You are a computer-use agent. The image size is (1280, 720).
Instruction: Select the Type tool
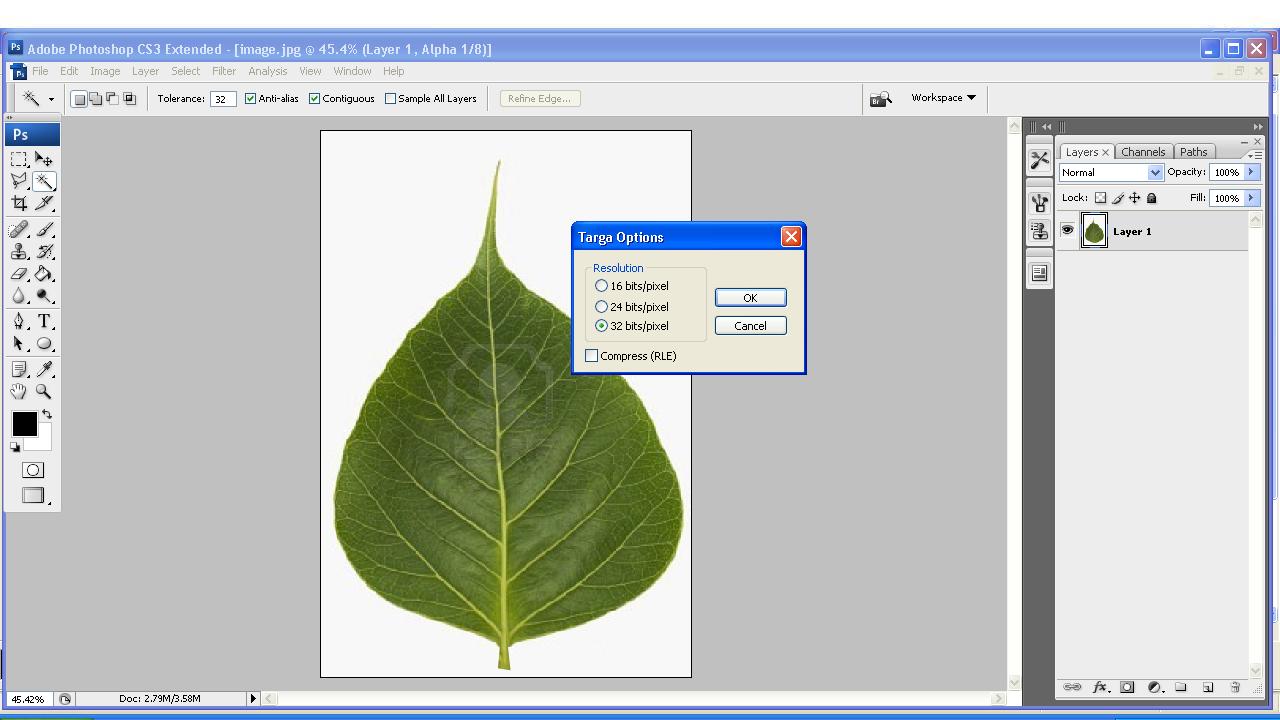point(44,321)
